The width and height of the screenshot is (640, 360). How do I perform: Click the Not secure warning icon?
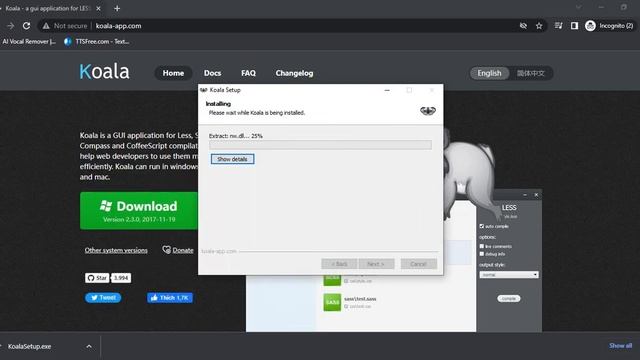coord(46,26)
